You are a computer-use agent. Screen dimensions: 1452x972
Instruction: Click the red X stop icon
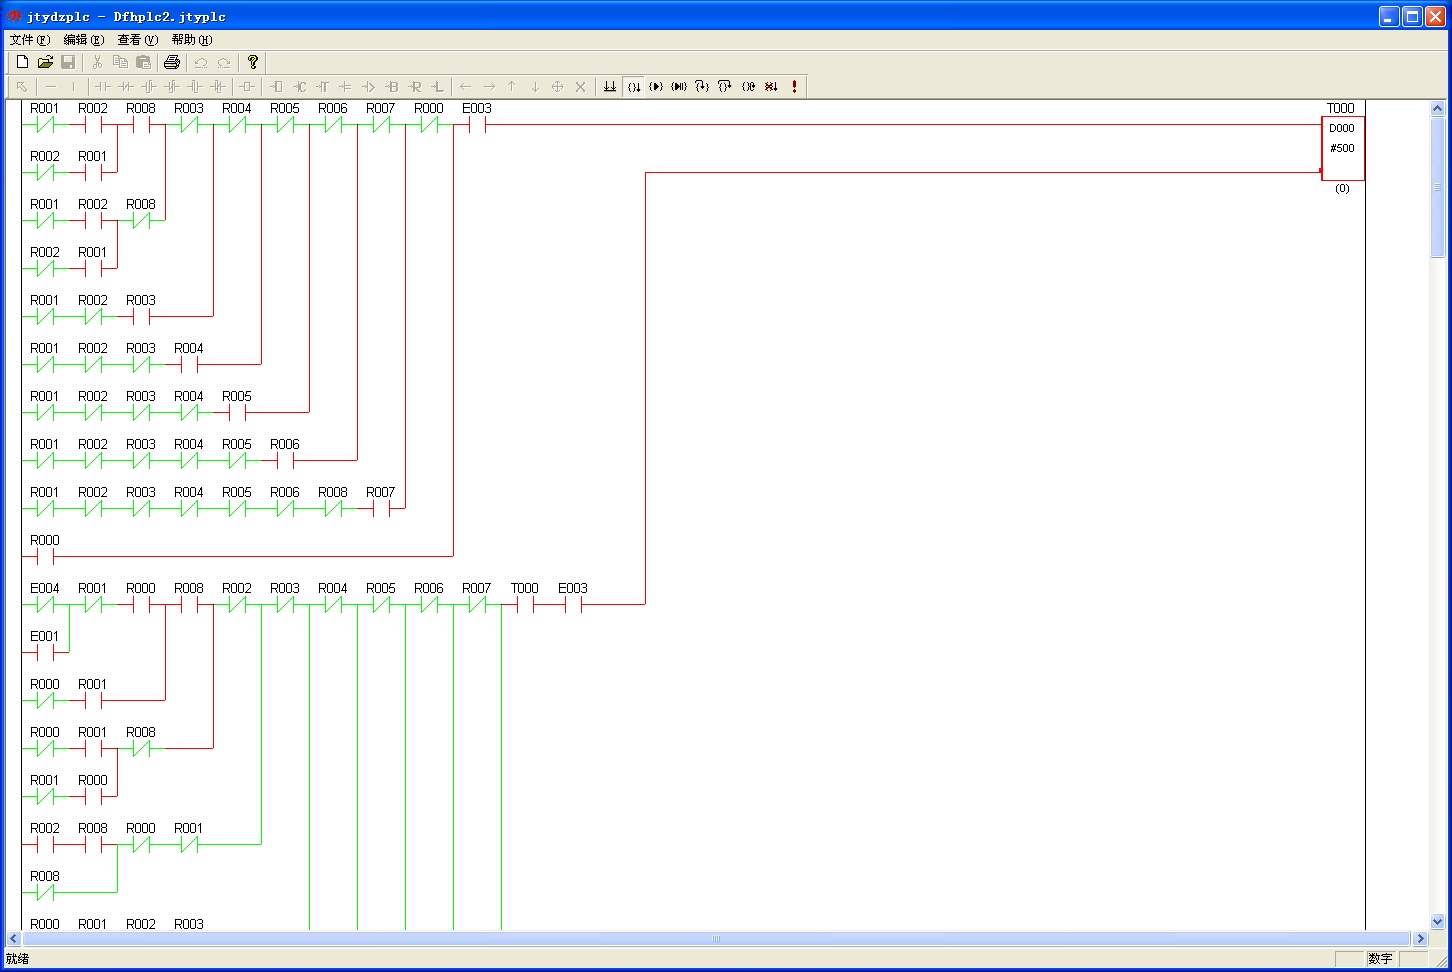point(771,87)
